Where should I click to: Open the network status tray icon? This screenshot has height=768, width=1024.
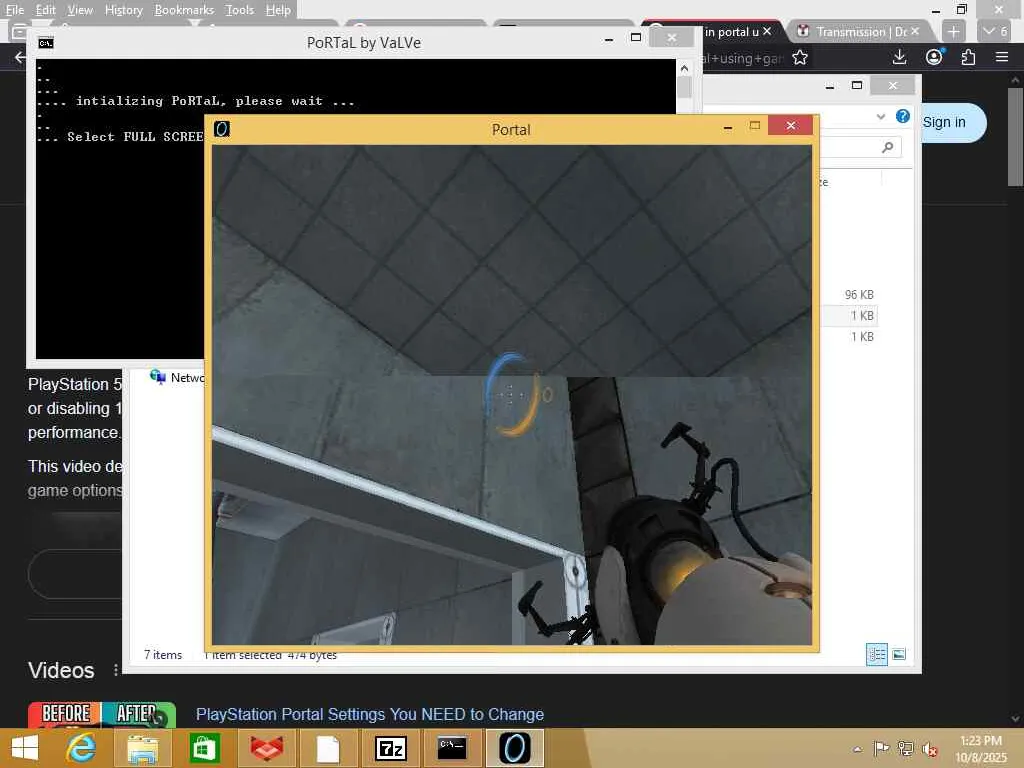click(x=906, y=748)
